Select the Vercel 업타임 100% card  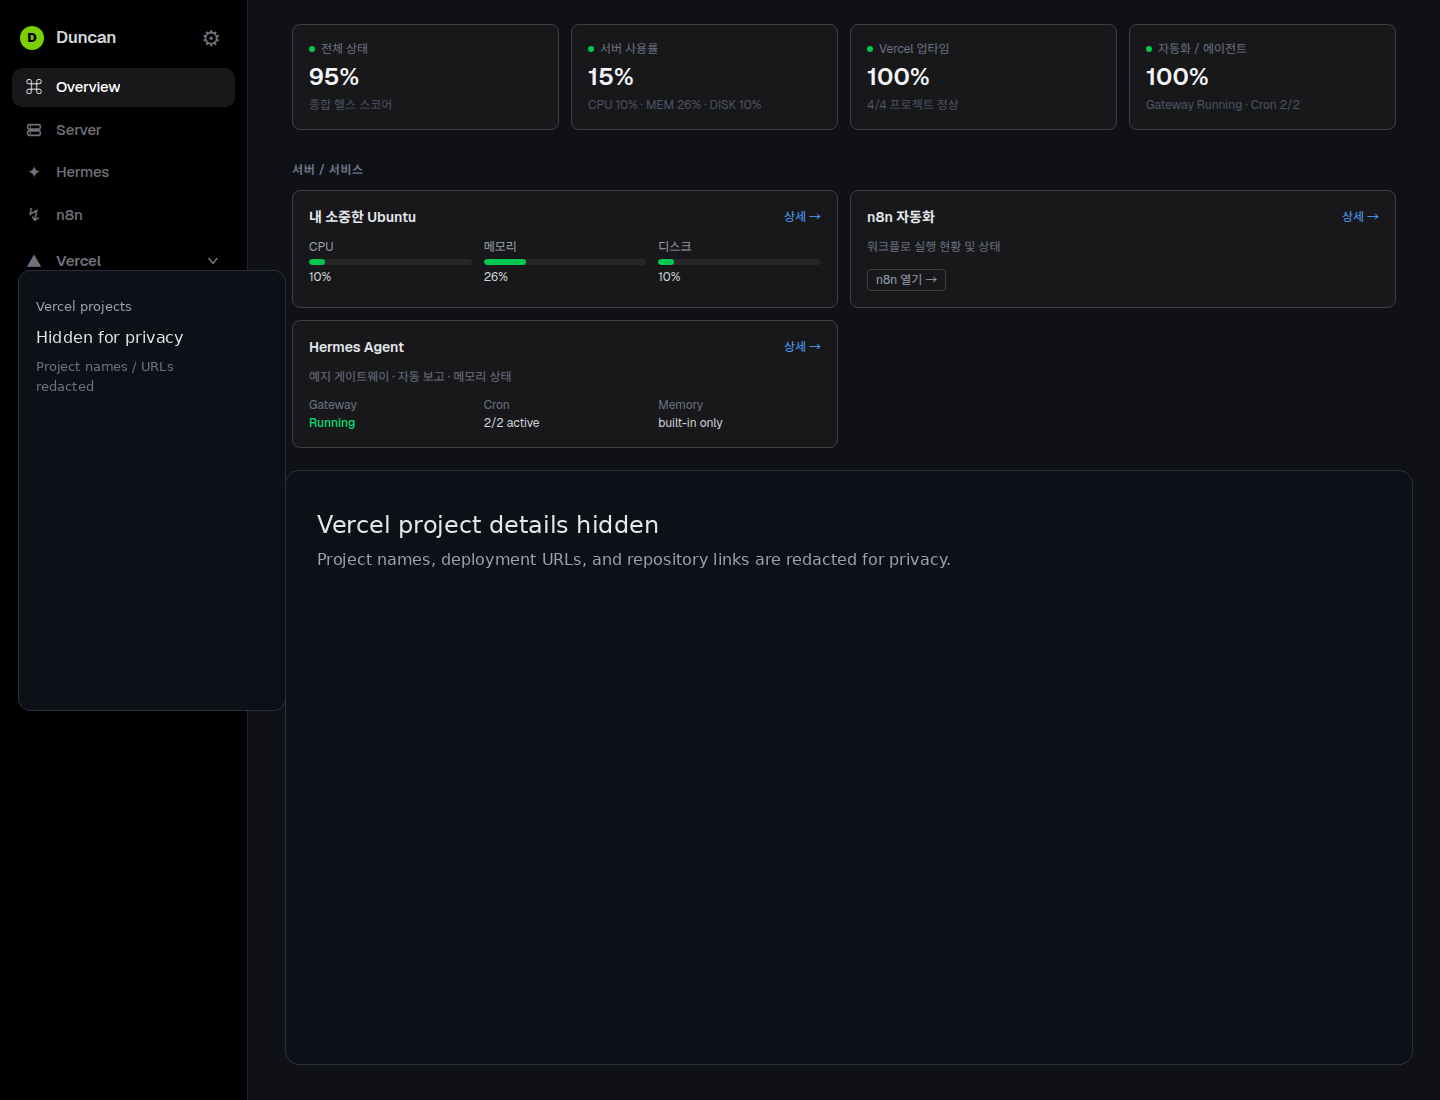(983, 77)
